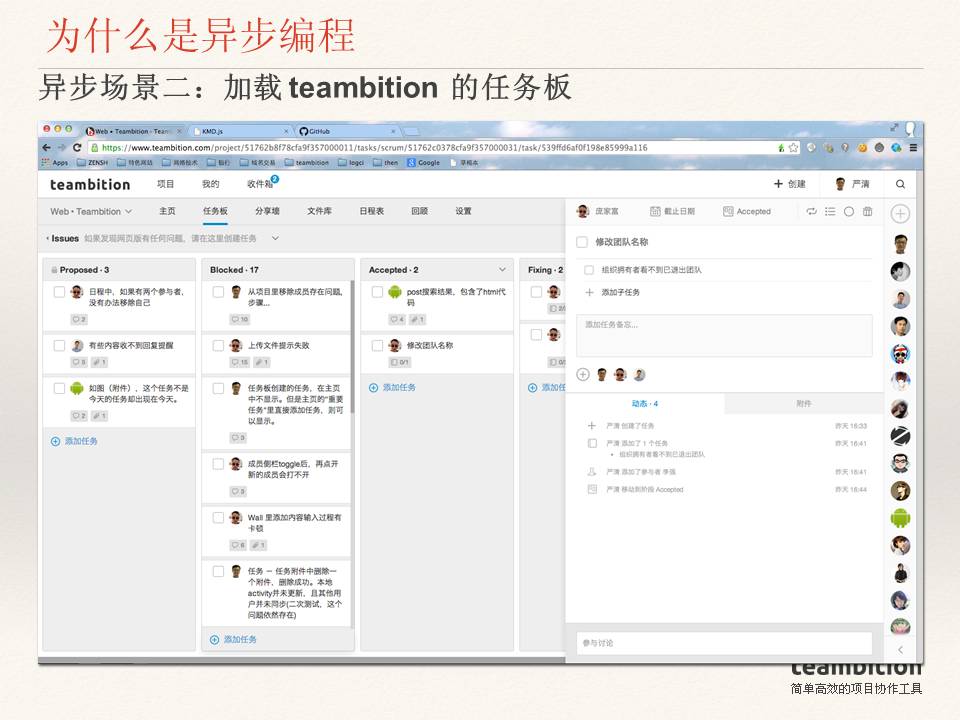Image resolution: width=960 pixels, height=720 pixels.
Task: Add participant with plus icon below notes
Action: (583, 374)
